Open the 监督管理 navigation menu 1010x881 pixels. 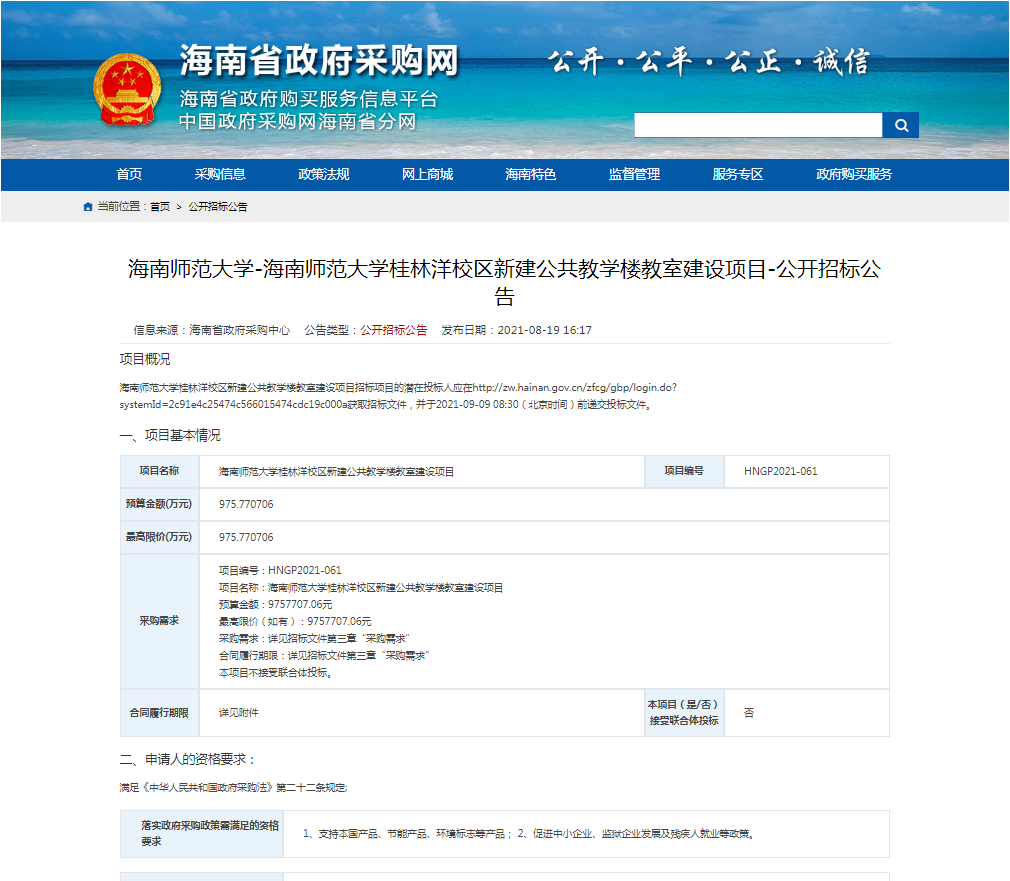click(634, 175)
